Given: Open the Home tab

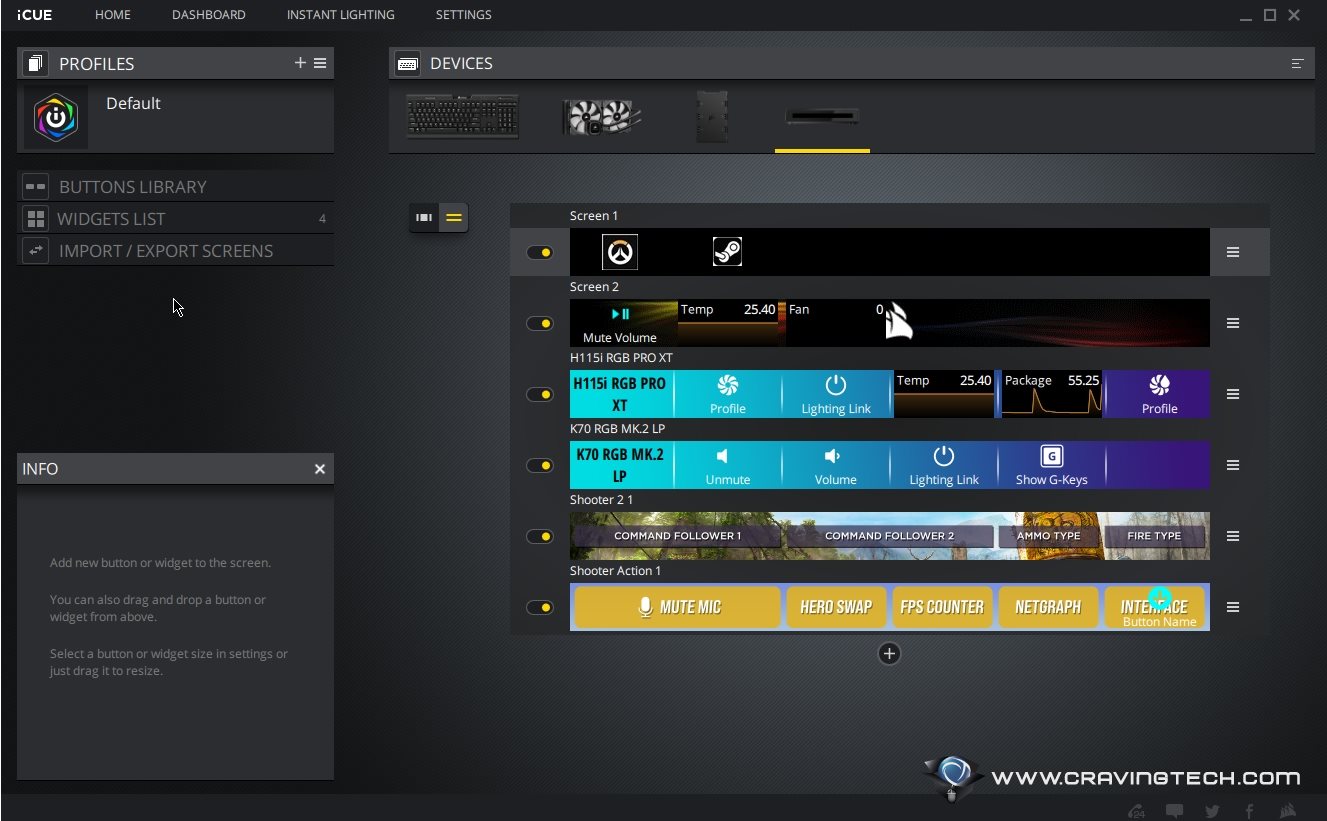Looking at the screenshot, I should click(x=113, y=15).
